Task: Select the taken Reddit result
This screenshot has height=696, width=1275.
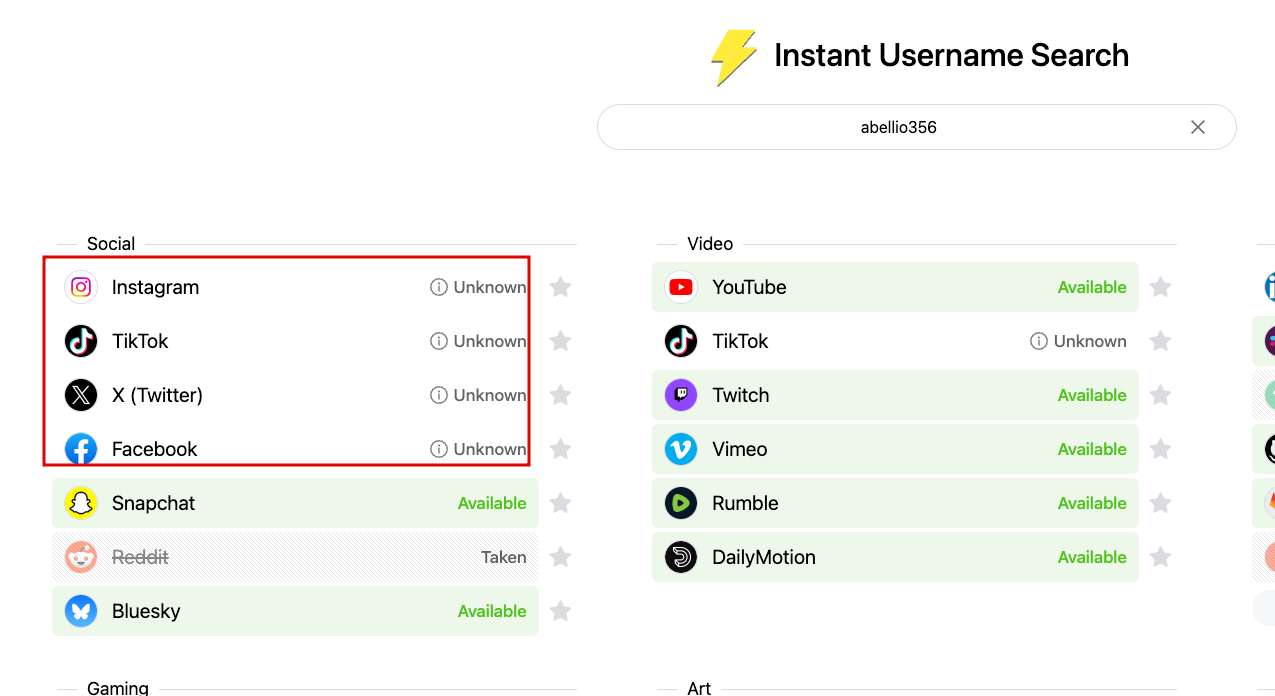Action: click(295, 557)
